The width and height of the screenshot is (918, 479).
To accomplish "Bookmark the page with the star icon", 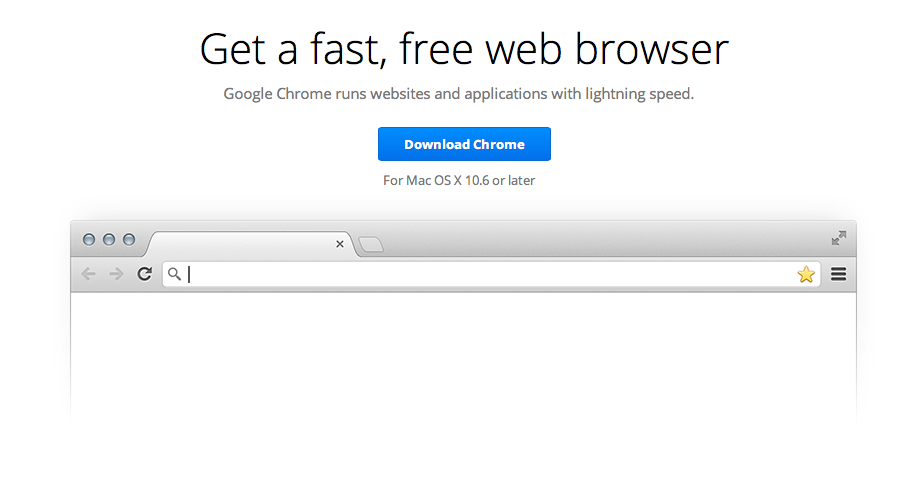I will tap(806, 274).
